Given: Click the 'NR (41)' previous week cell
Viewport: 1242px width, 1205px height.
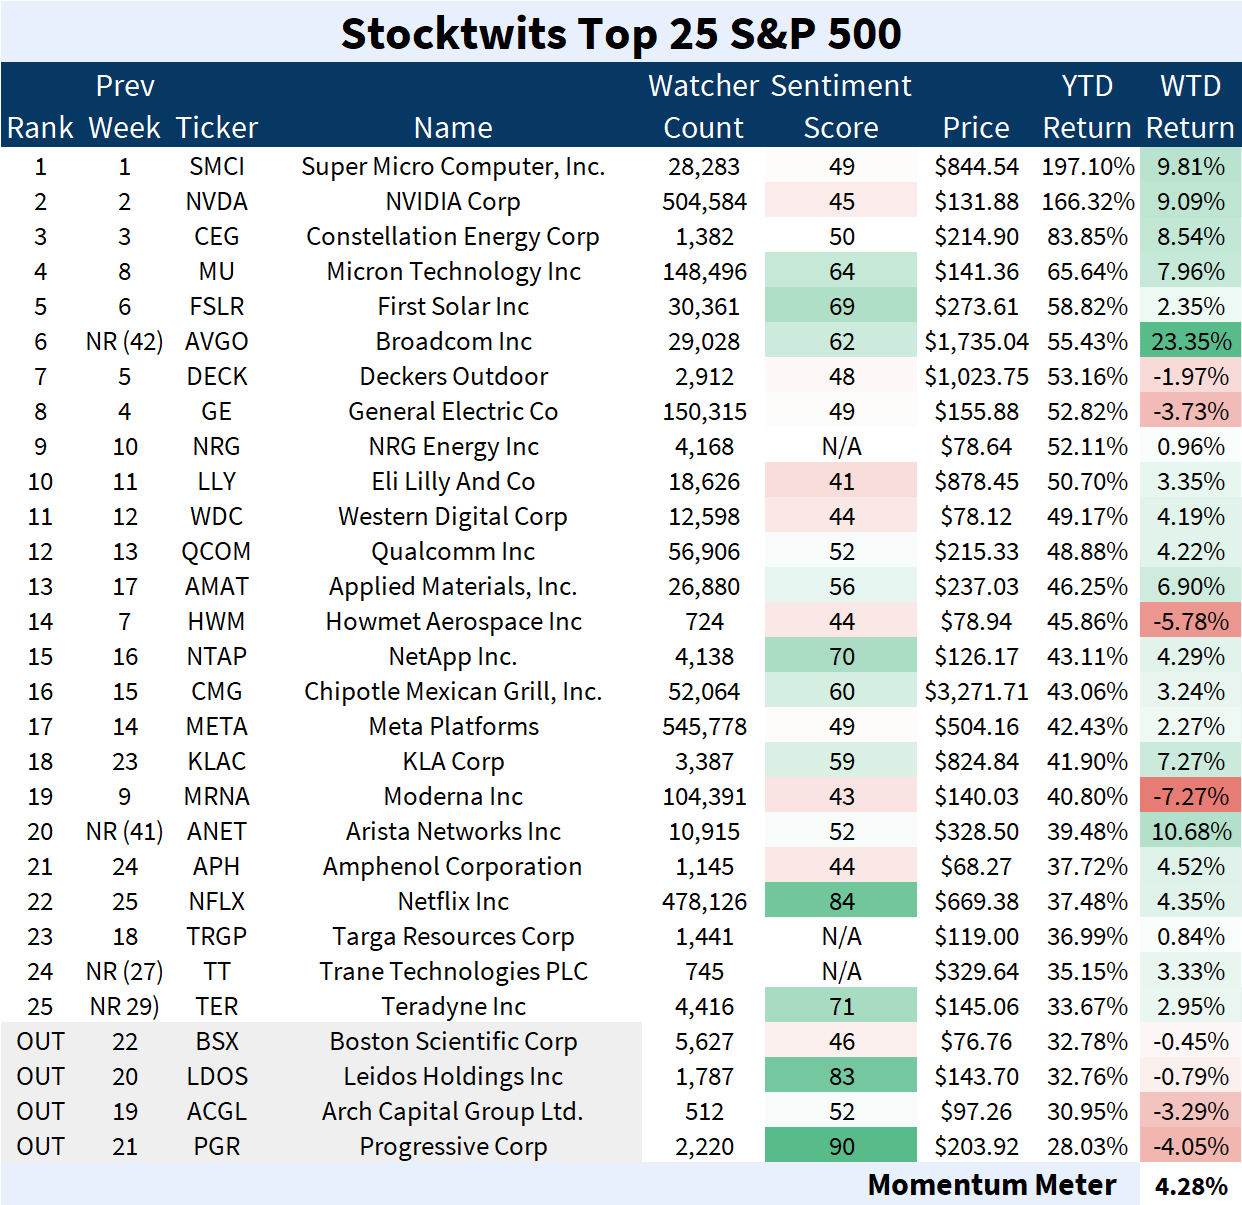Looking at the screenshot, I should point(124,831).
